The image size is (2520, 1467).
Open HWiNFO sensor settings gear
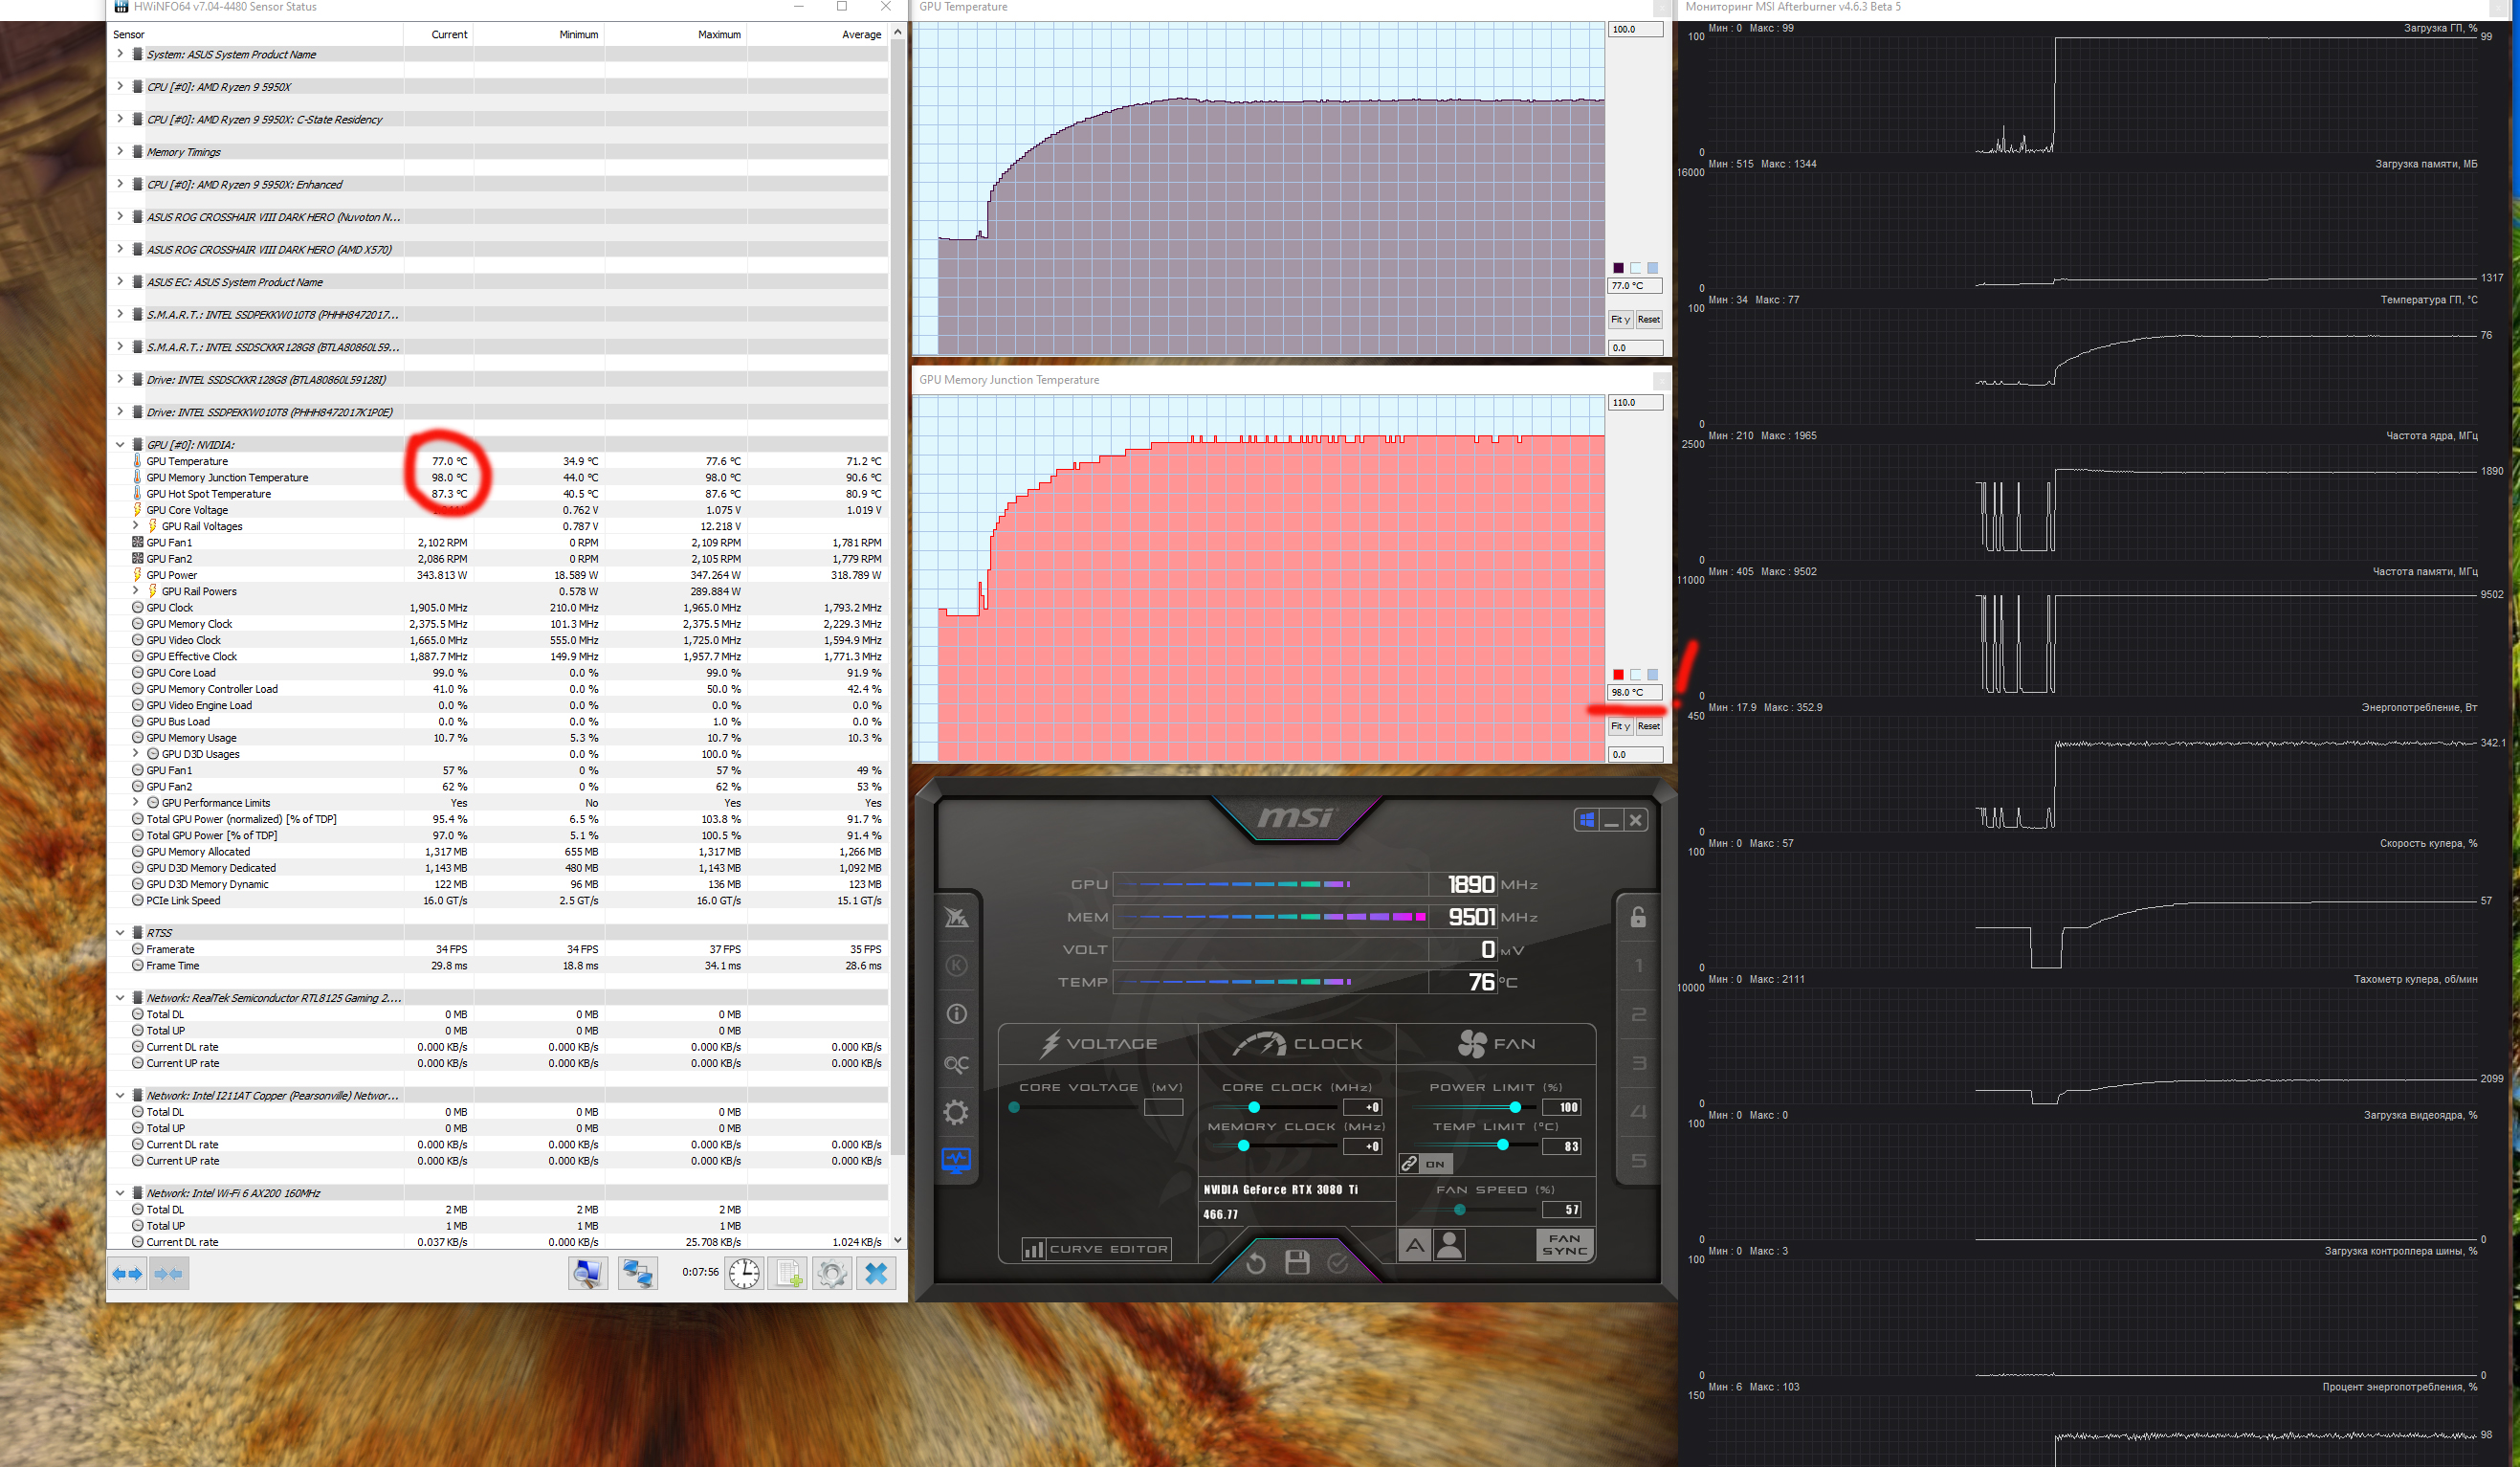831,1273
